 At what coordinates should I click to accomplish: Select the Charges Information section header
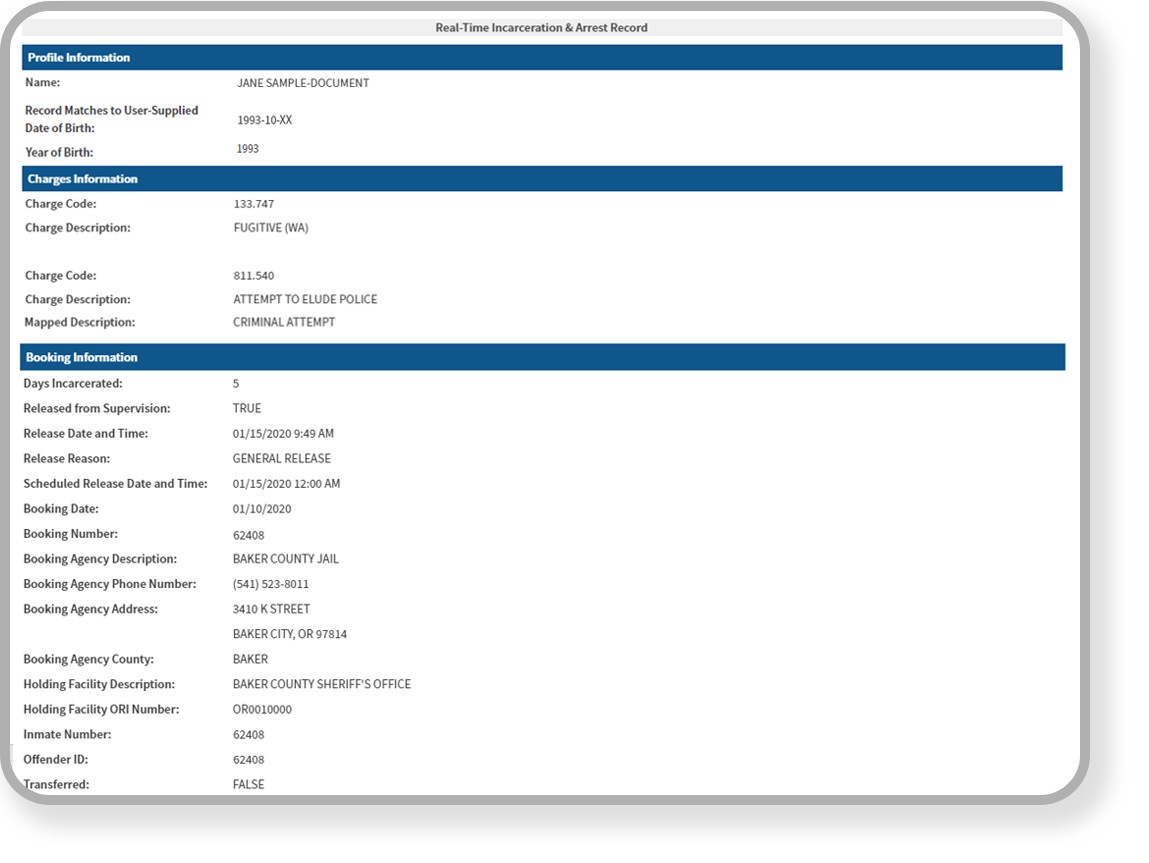pyautogui.click(x=542, y=179)
